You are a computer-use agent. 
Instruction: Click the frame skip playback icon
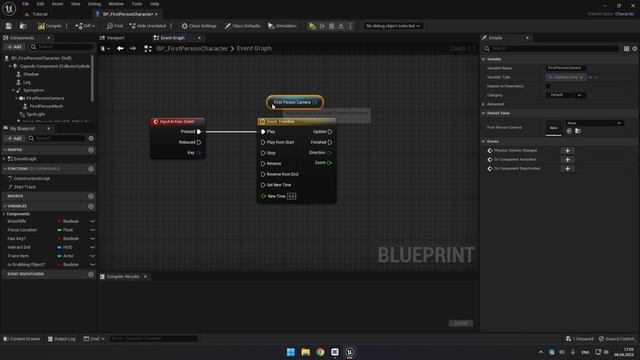click(x=322, y=26)
